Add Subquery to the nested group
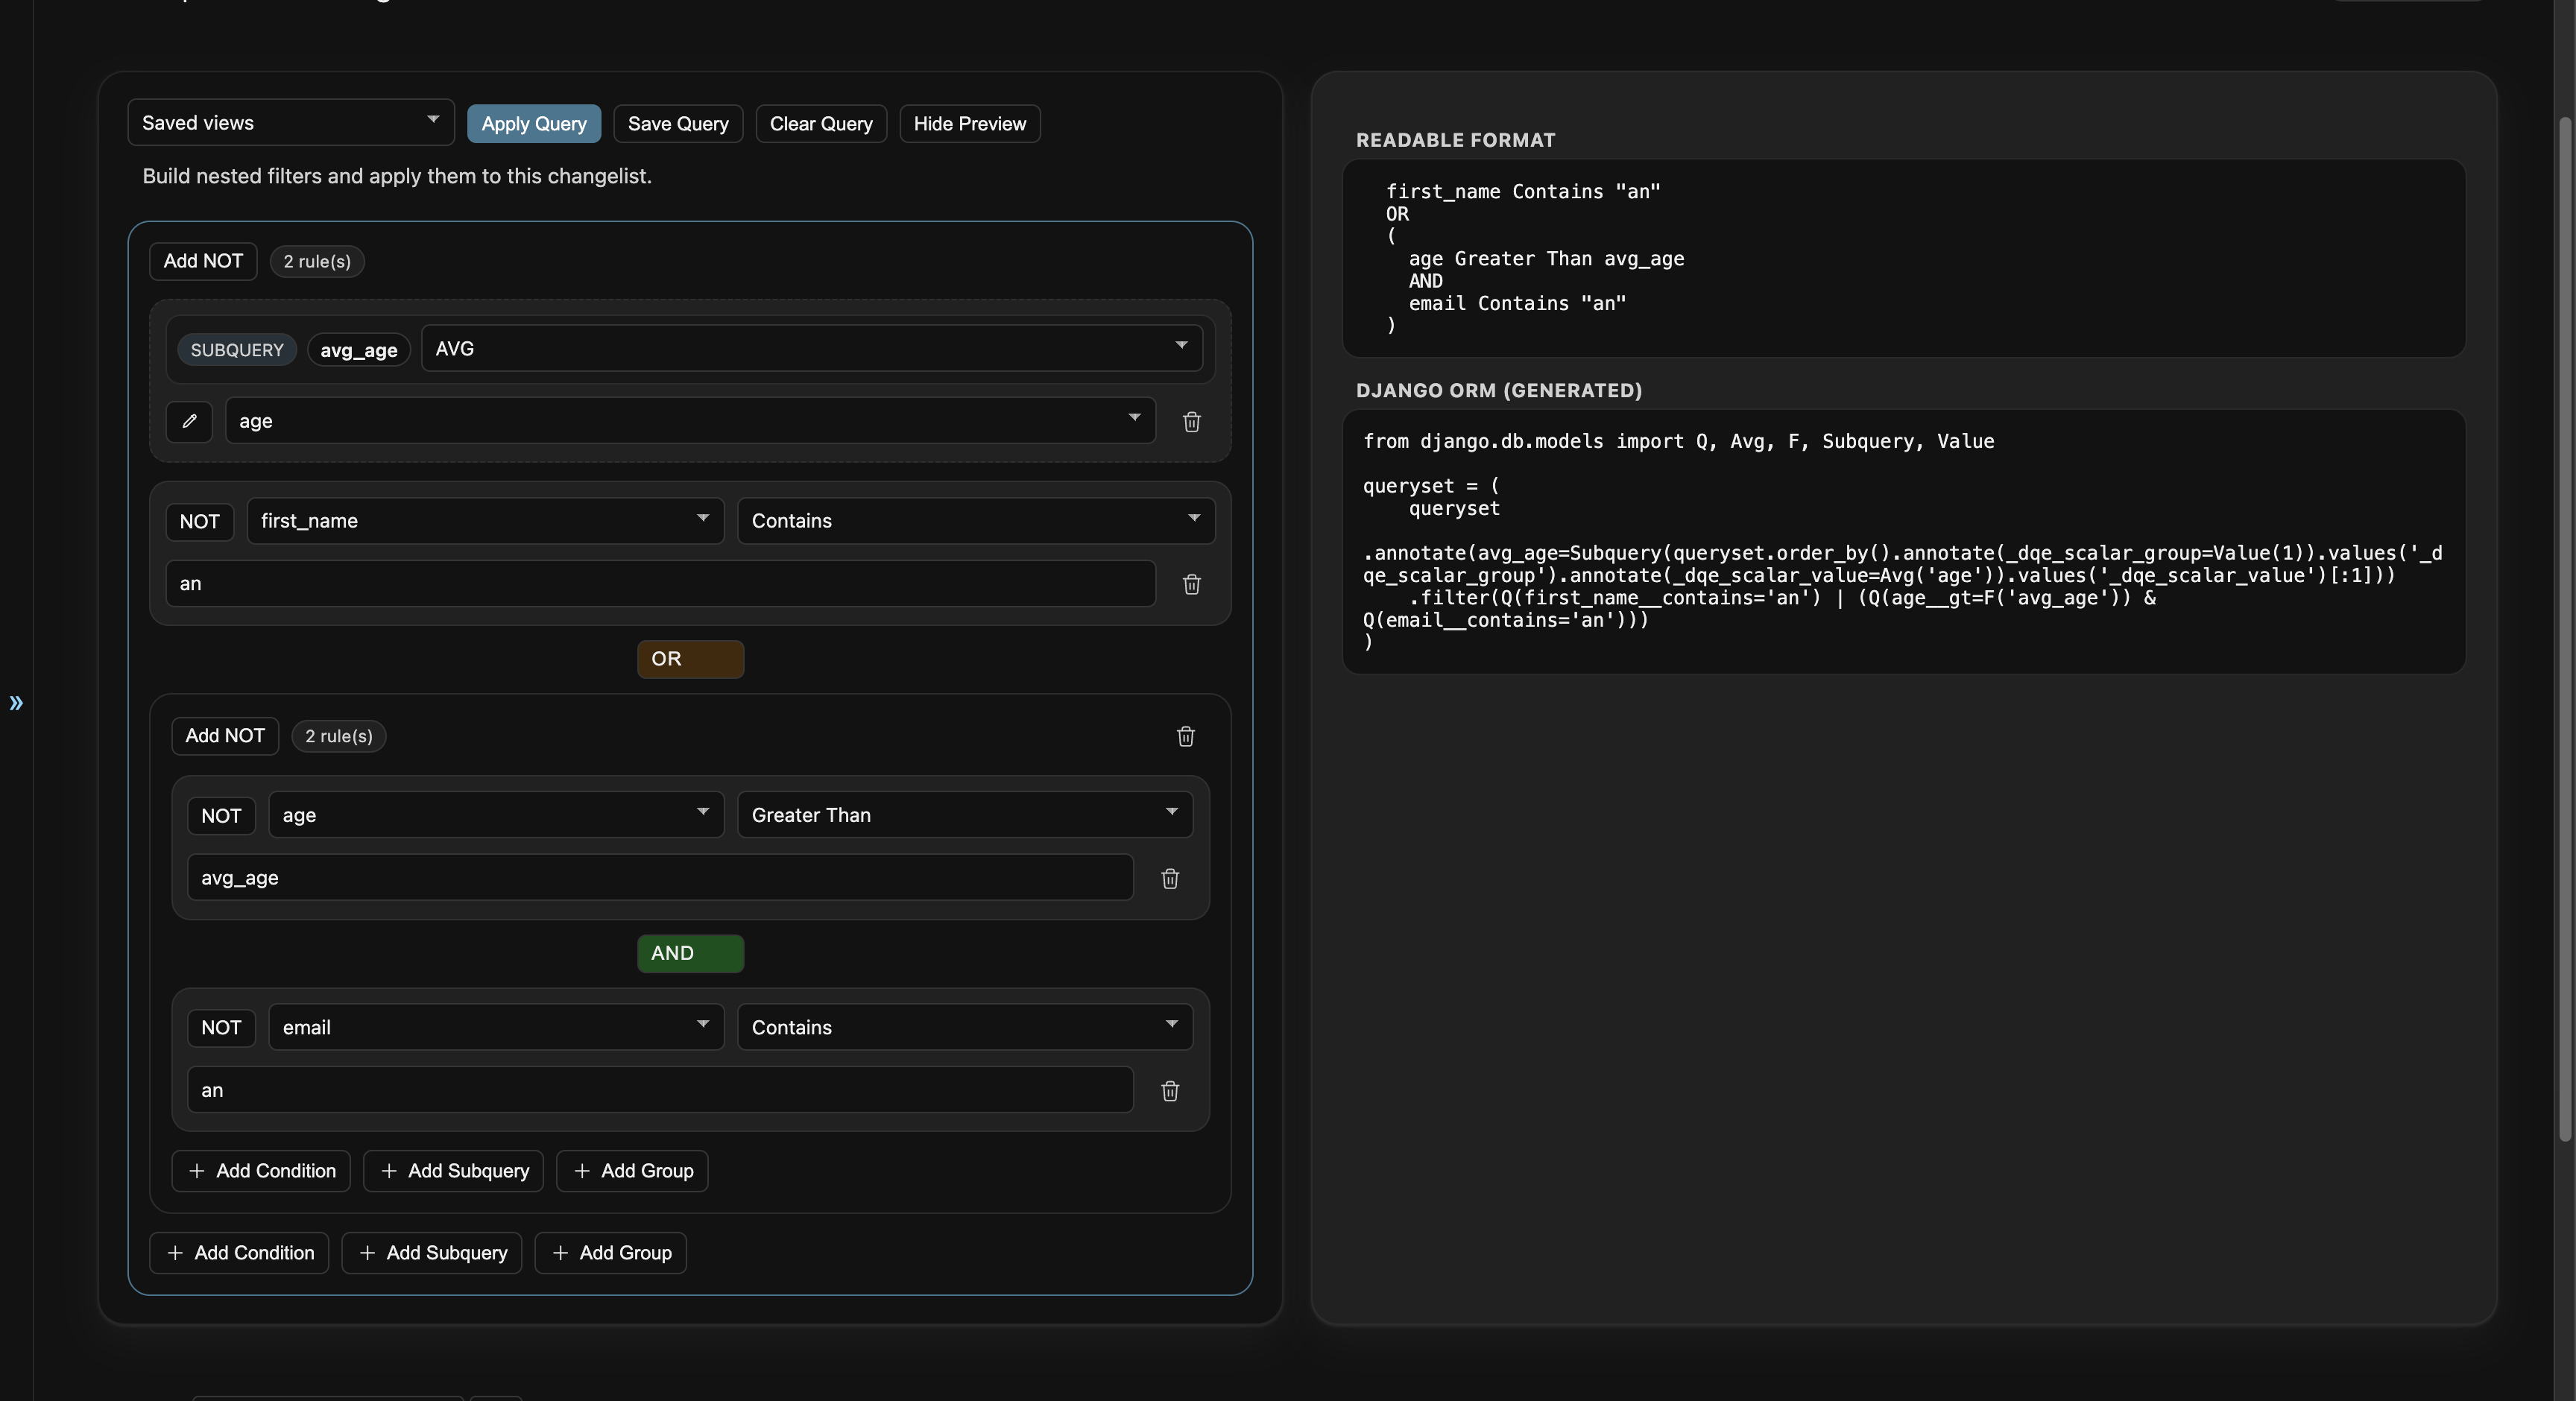 click(453, 1171)
